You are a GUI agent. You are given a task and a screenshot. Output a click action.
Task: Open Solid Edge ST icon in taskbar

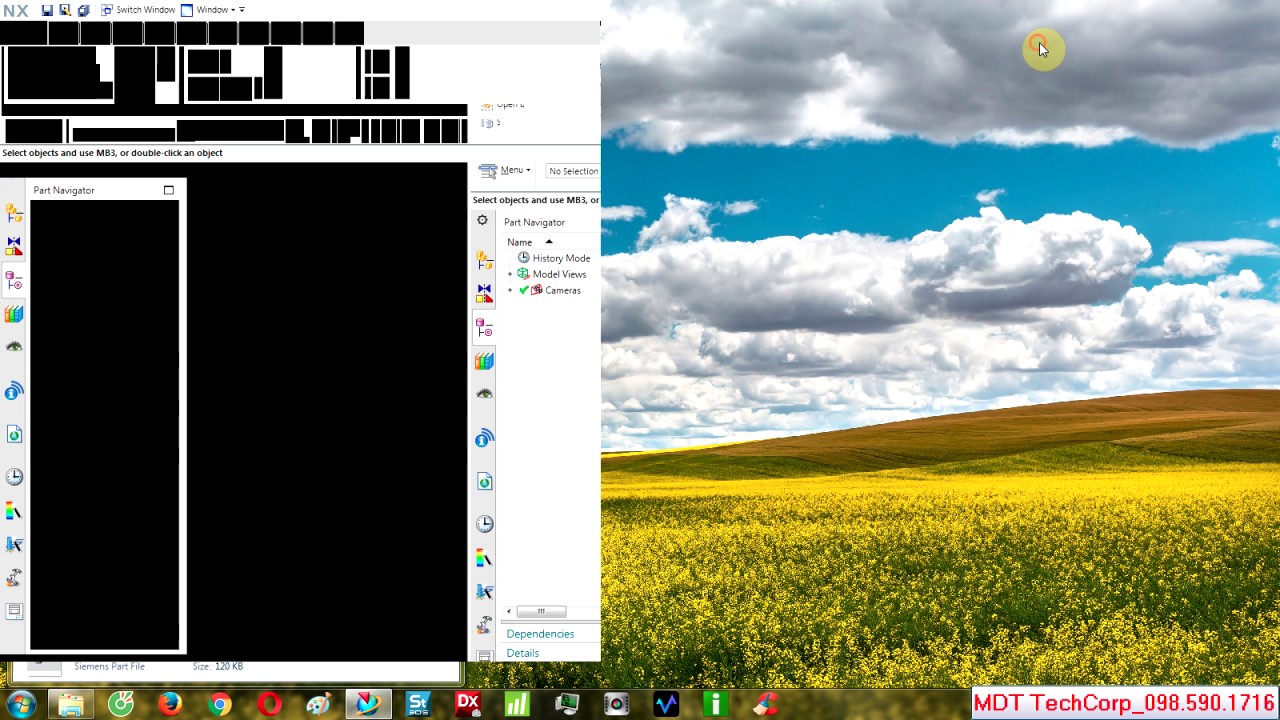[x=418, y=704]
